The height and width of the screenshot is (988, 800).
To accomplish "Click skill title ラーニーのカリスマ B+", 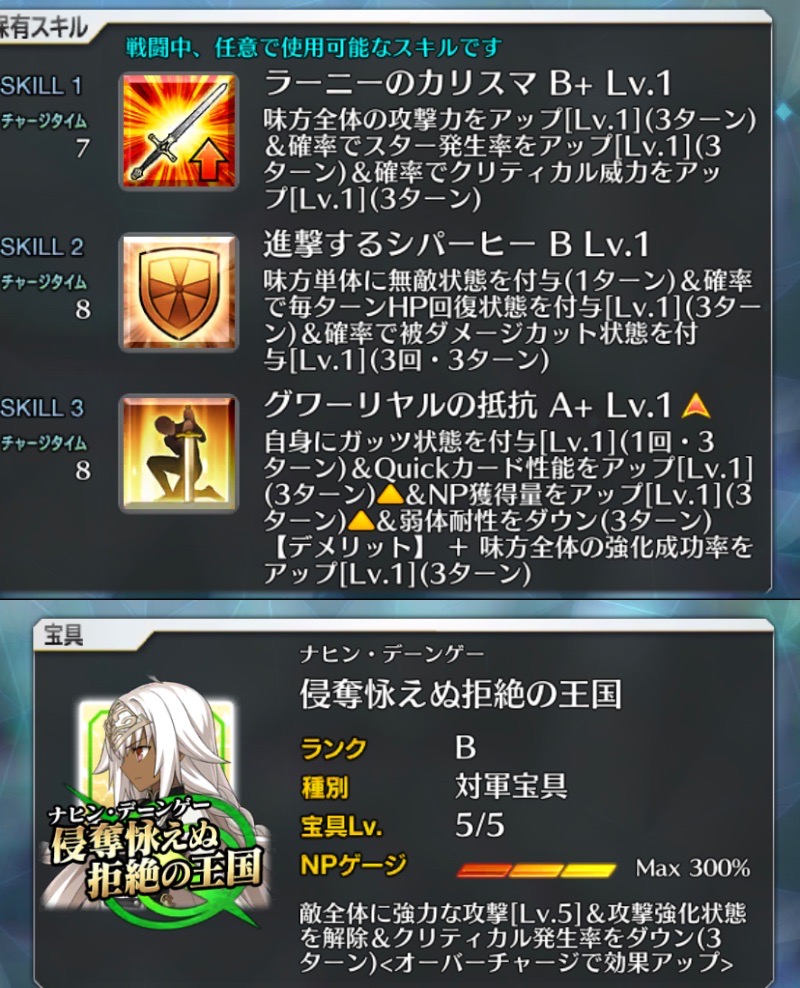I will 467,84.
